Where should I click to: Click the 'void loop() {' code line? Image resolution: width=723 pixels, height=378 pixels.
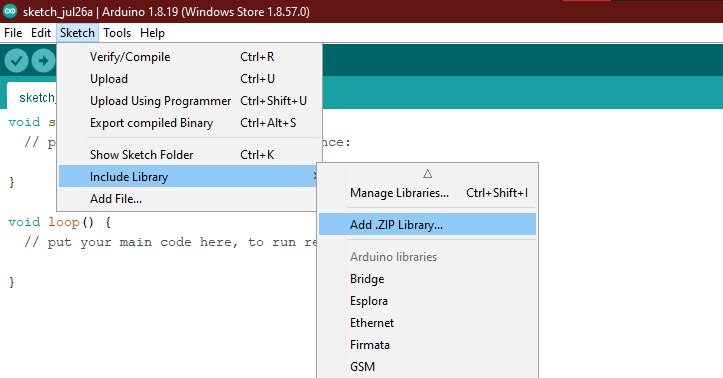pyautogui.click(x=60, y=222)
